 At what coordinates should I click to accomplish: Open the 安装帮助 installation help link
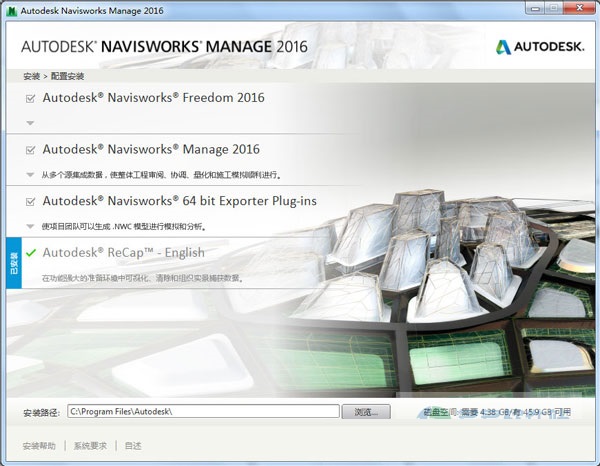pos(39,446)
